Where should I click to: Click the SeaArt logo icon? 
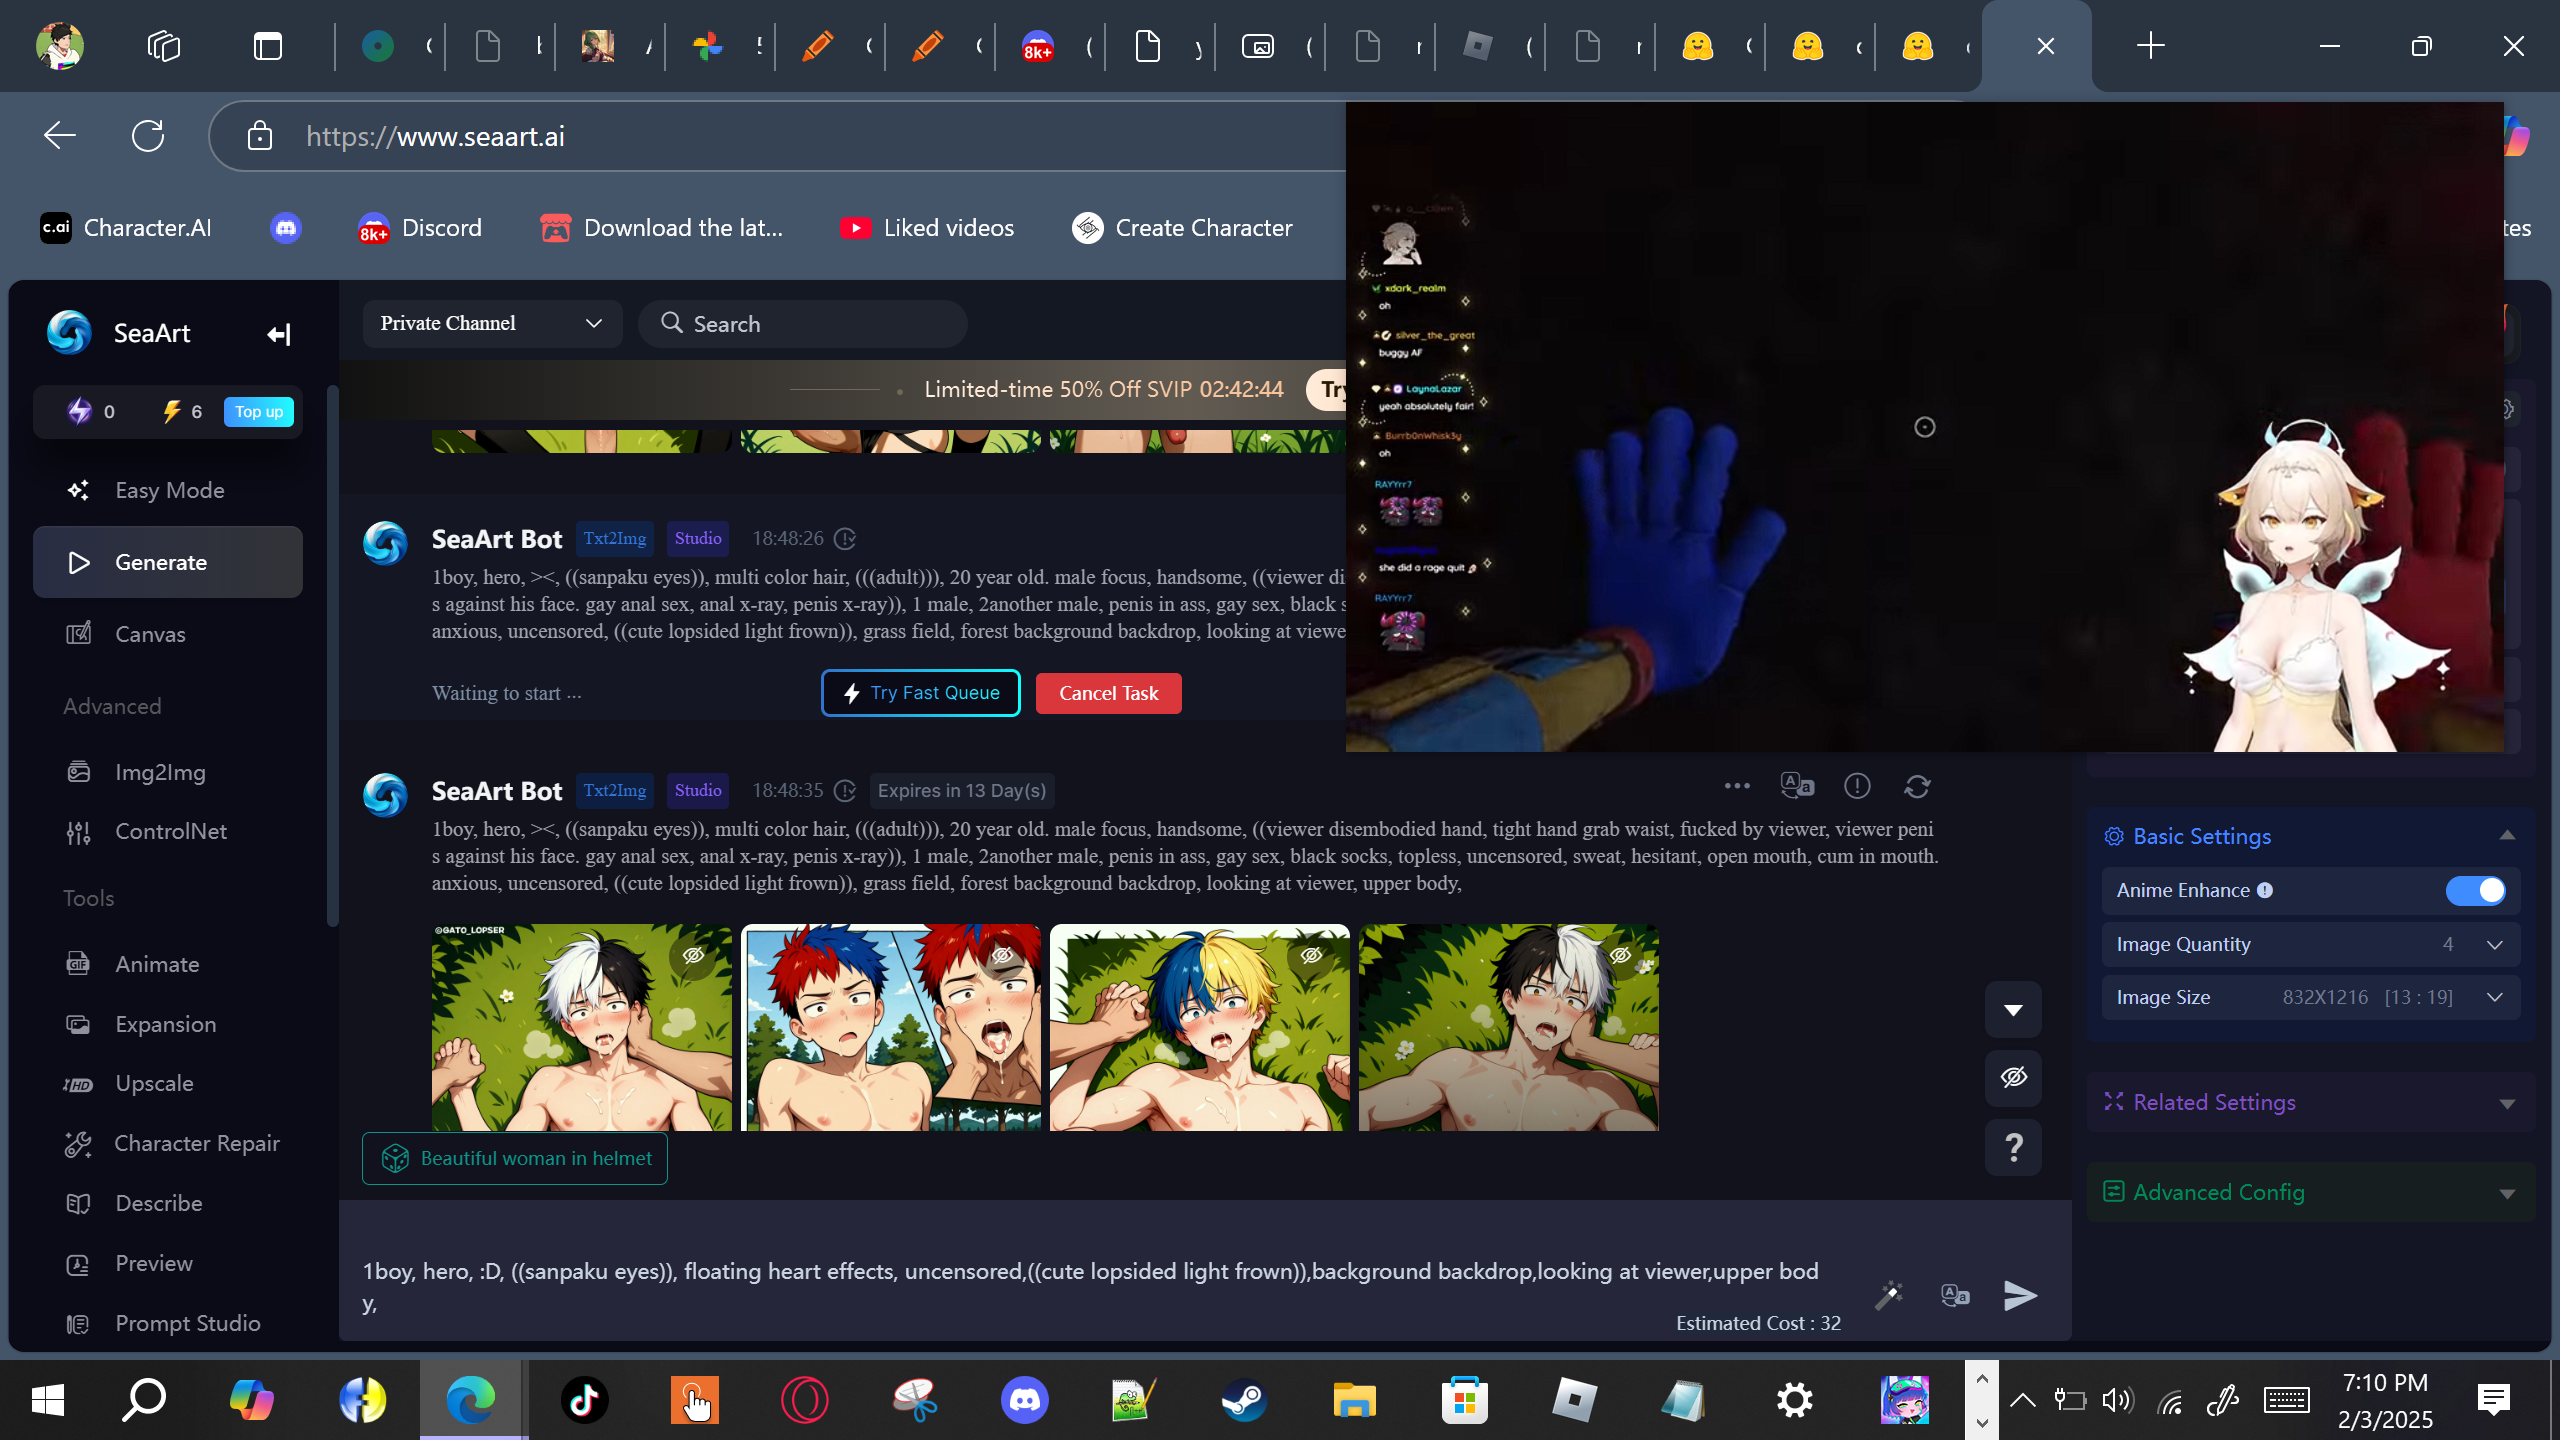tap(69, 333)
